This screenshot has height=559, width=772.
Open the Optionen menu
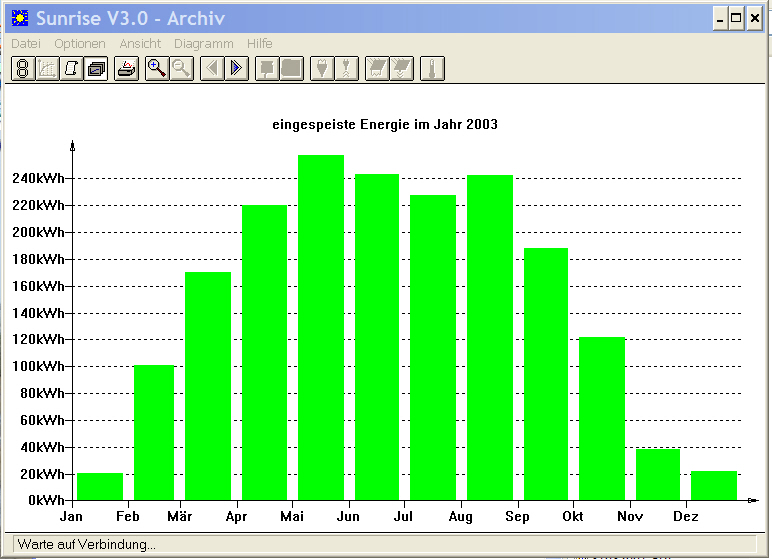pyautogui.click(x=80, y=44)
